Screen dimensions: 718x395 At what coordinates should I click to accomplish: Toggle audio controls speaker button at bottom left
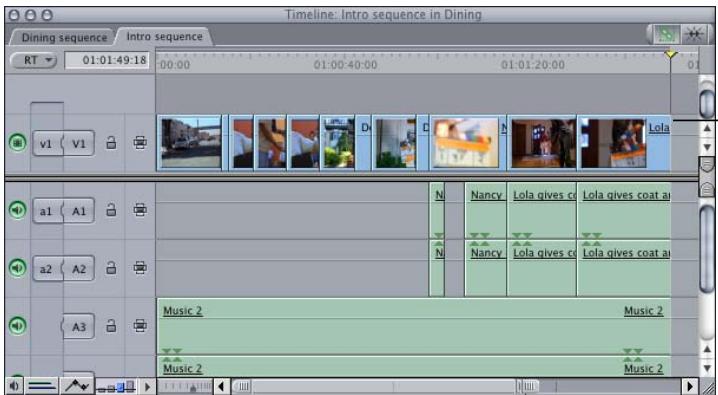[14, 387]
